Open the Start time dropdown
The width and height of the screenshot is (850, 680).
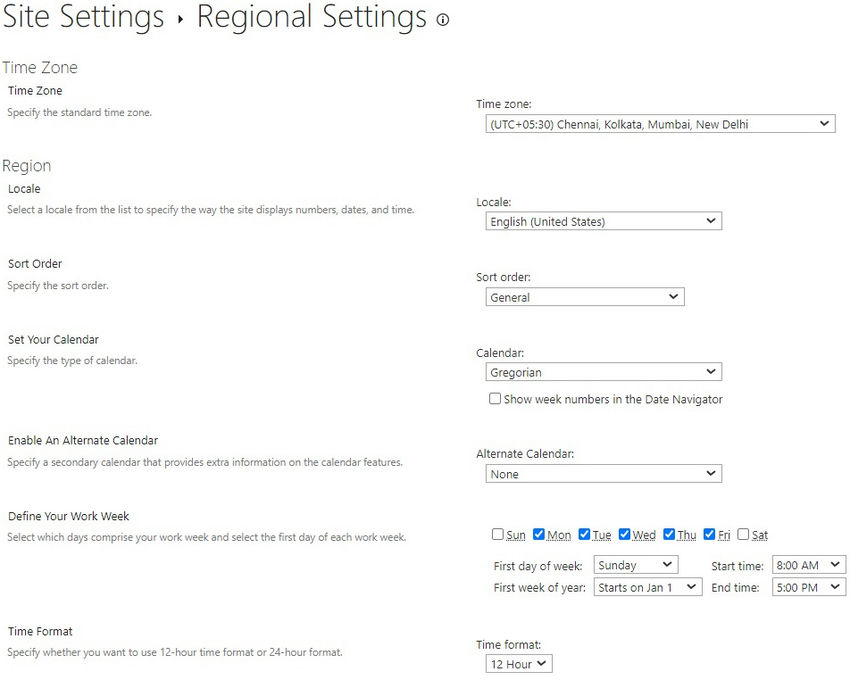coord(807,564)
